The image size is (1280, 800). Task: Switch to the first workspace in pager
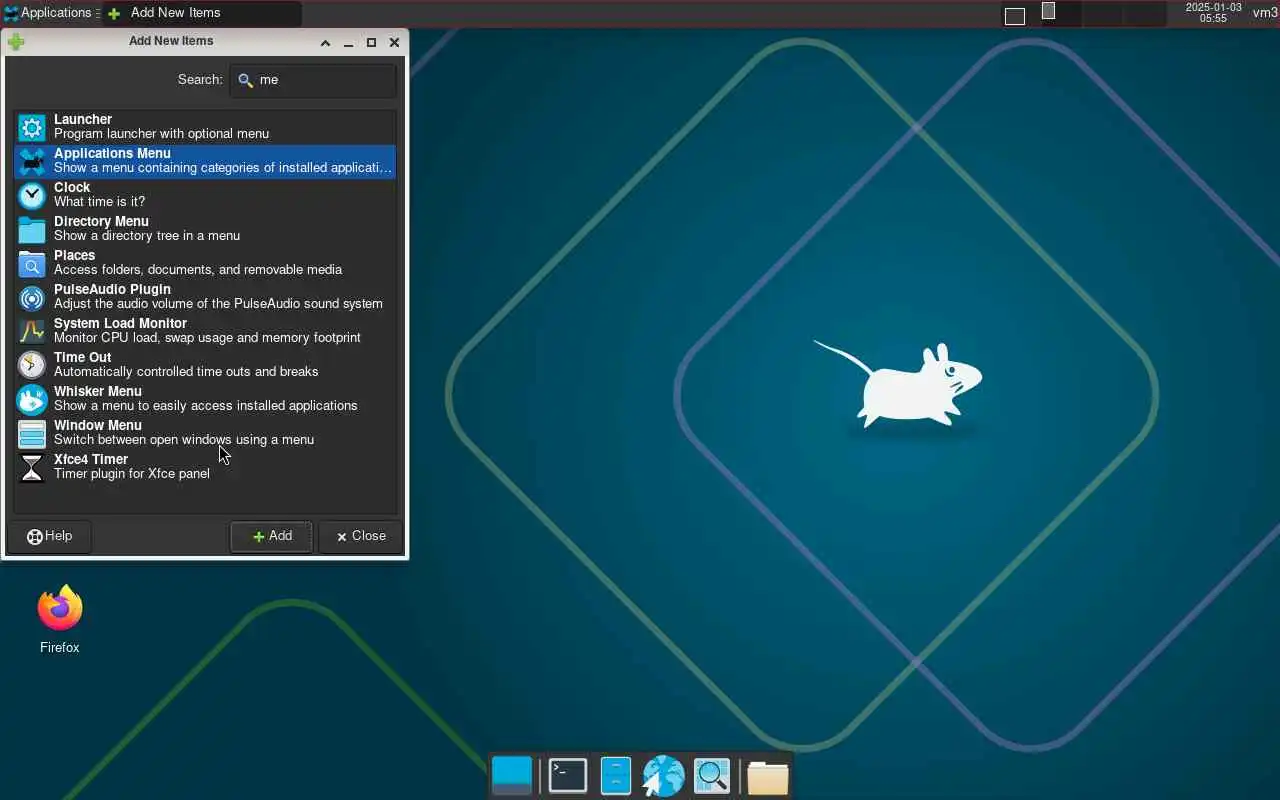(1019, 14)
